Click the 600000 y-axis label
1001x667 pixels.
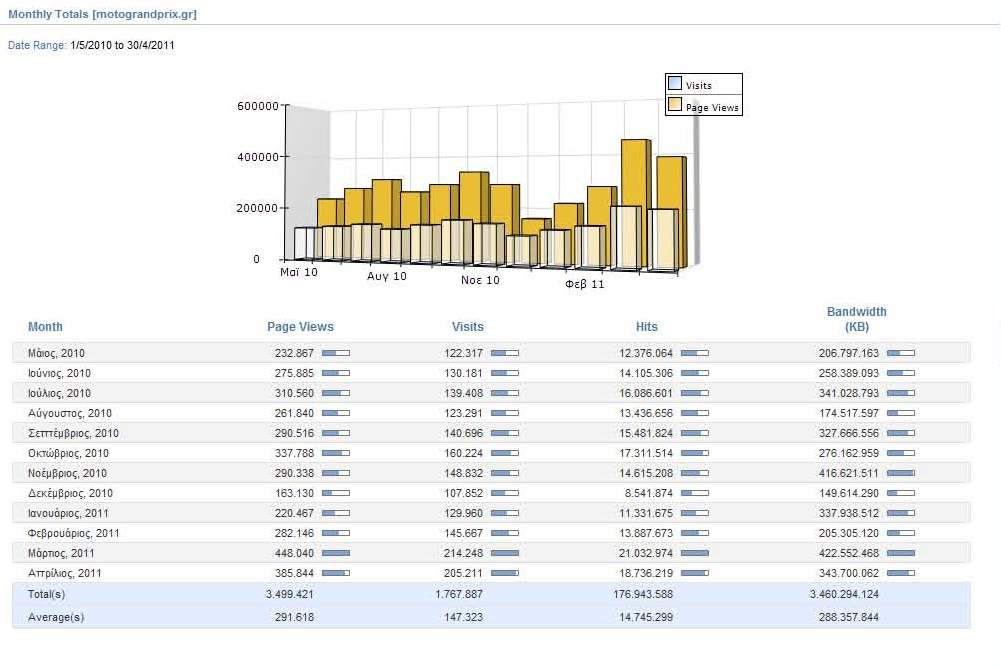257,106
